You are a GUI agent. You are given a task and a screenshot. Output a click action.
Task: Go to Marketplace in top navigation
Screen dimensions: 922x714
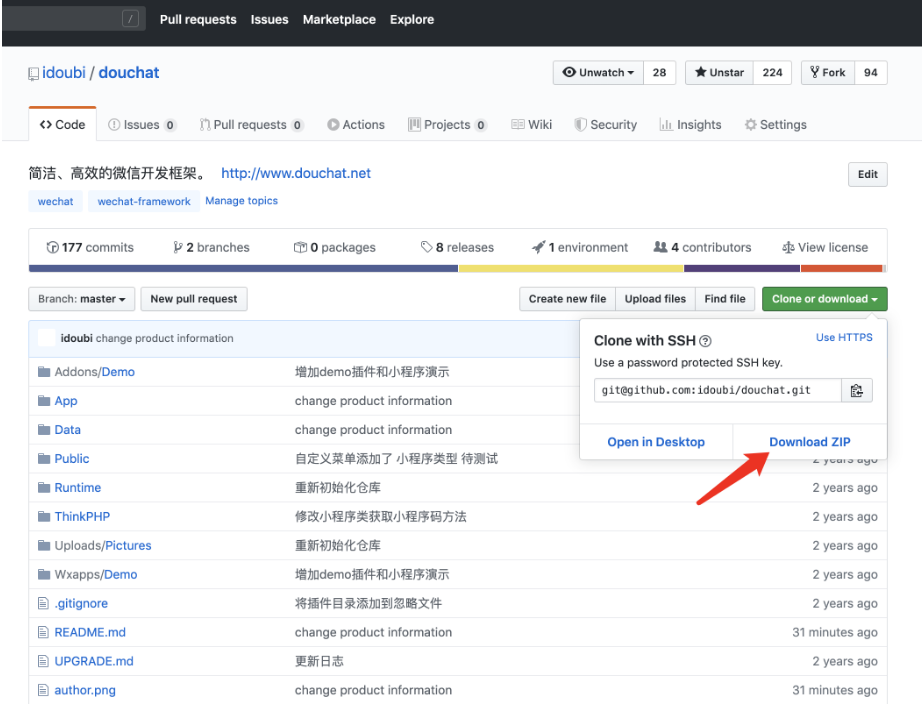[x=339, y=19]
